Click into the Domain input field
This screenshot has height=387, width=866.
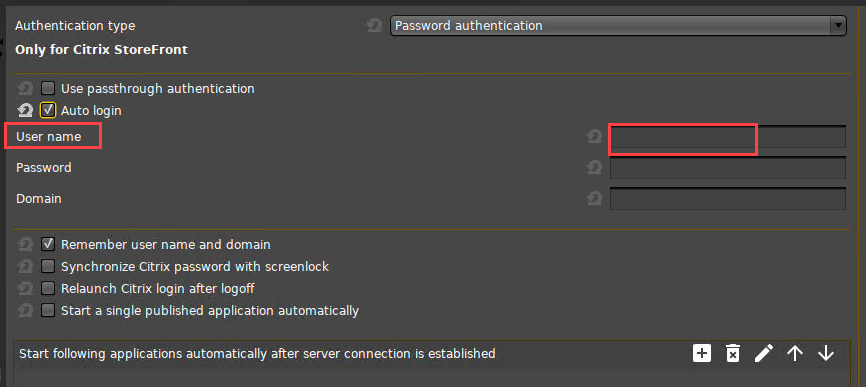727,199
